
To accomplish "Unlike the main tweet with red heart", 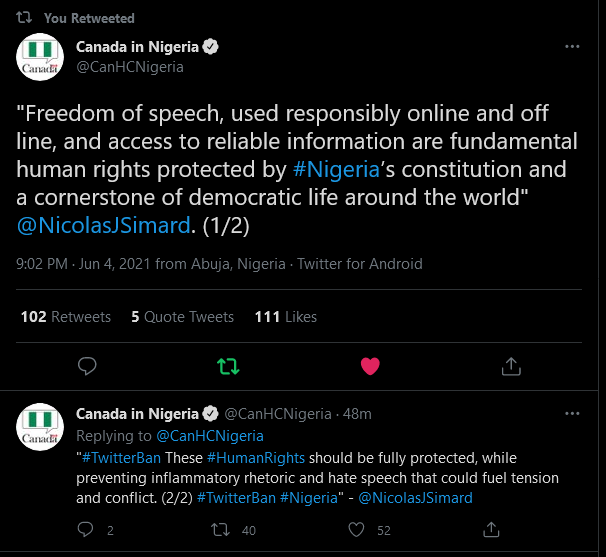I will pyautogui.click(x=370, y=366).
